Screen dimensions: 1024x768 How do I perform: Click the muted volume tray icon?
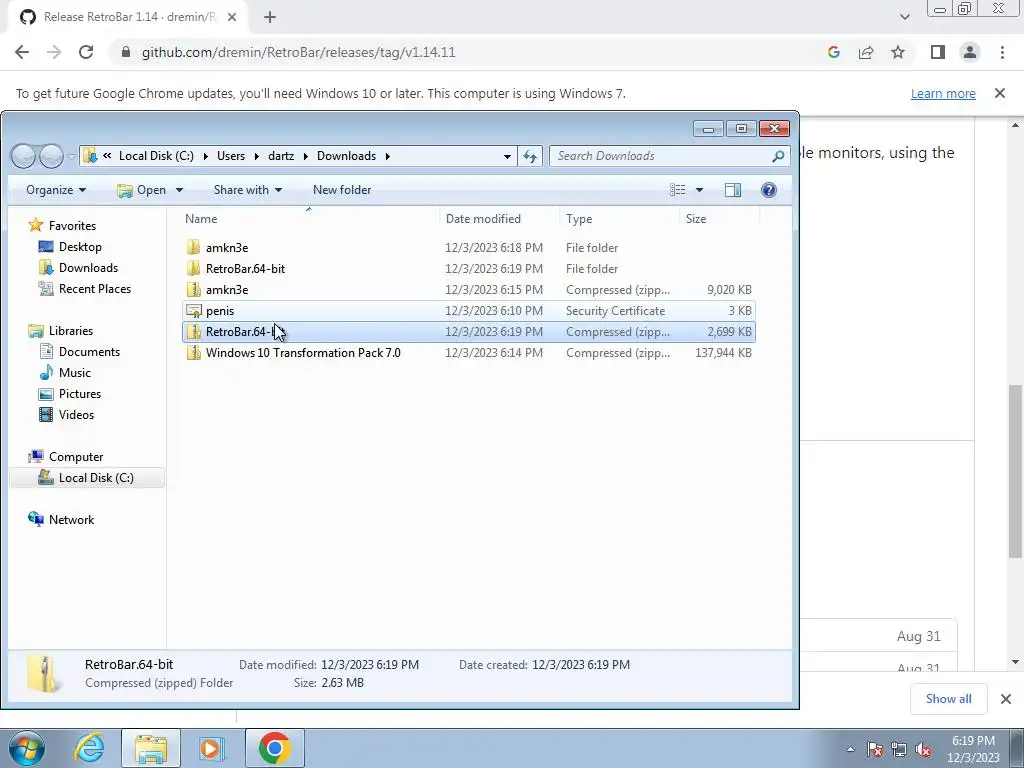click(923, 749)
